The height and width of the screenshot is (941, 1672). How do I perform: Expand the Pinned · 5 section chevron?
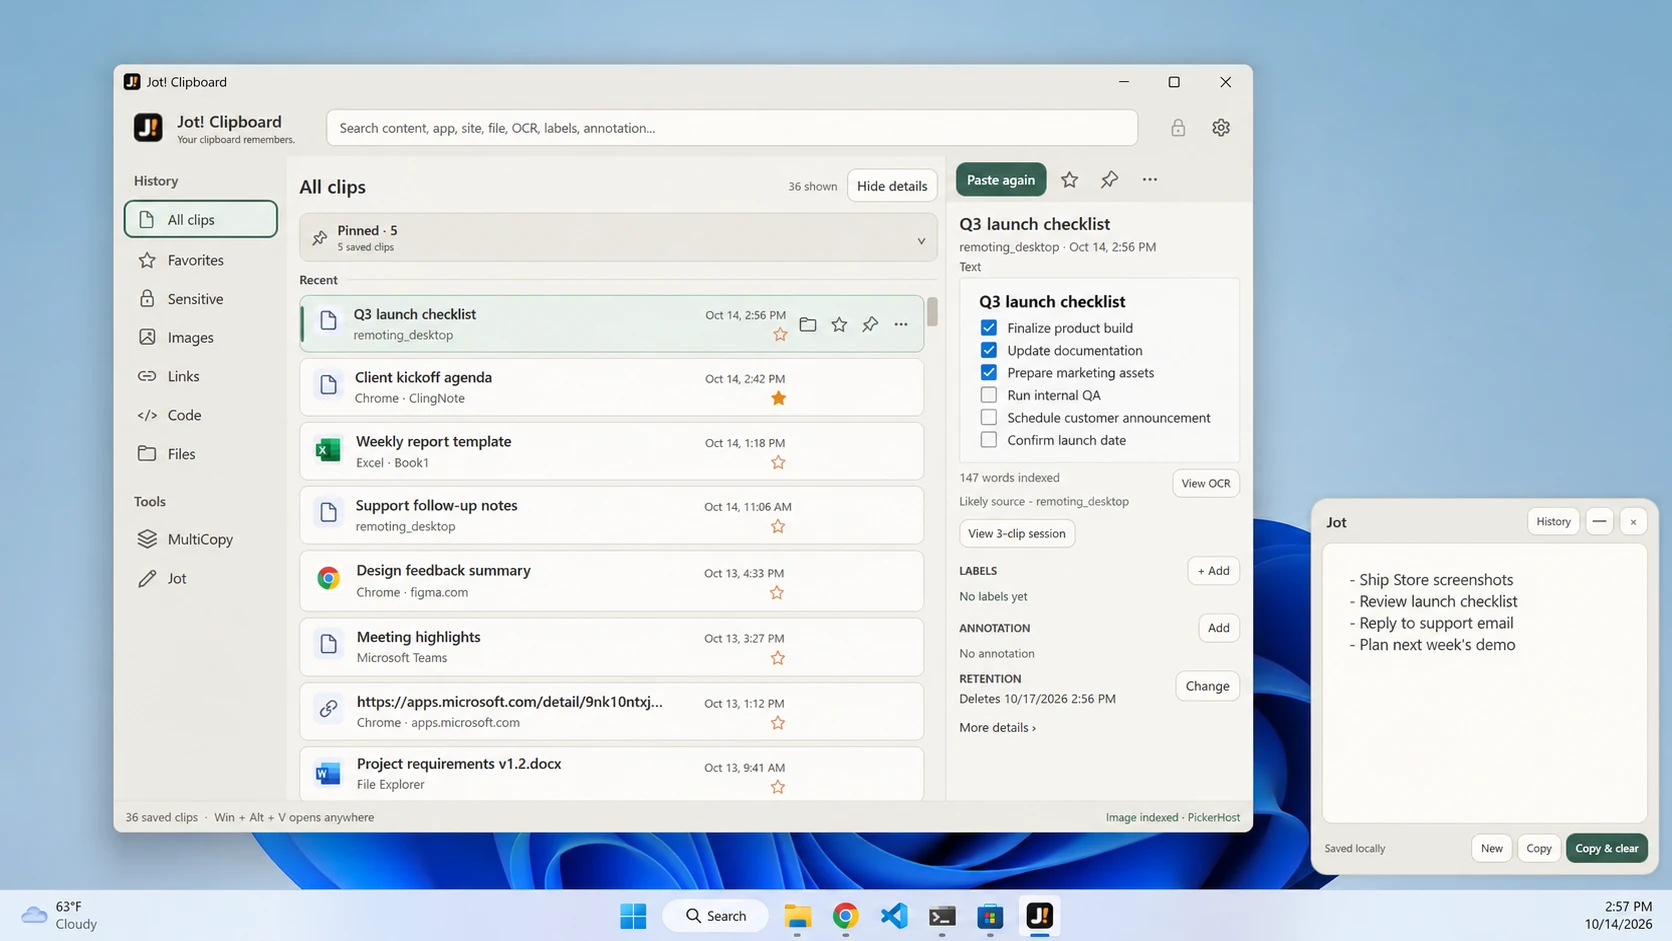click(x=921, y=240)
